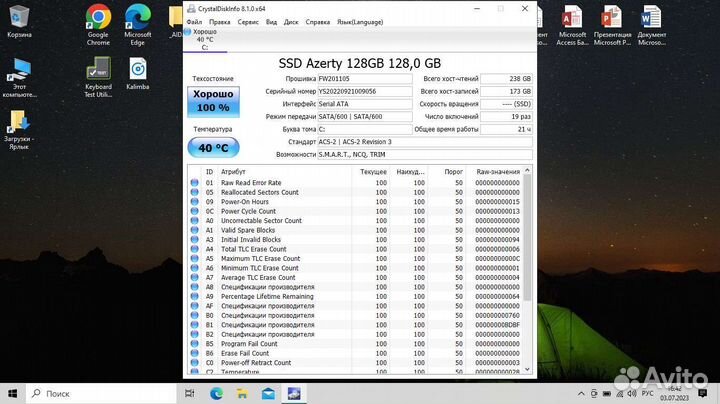Launch the Kalimba desktop shortcut
The height and width of the screenshot is (404, 720).
[138, 73]
